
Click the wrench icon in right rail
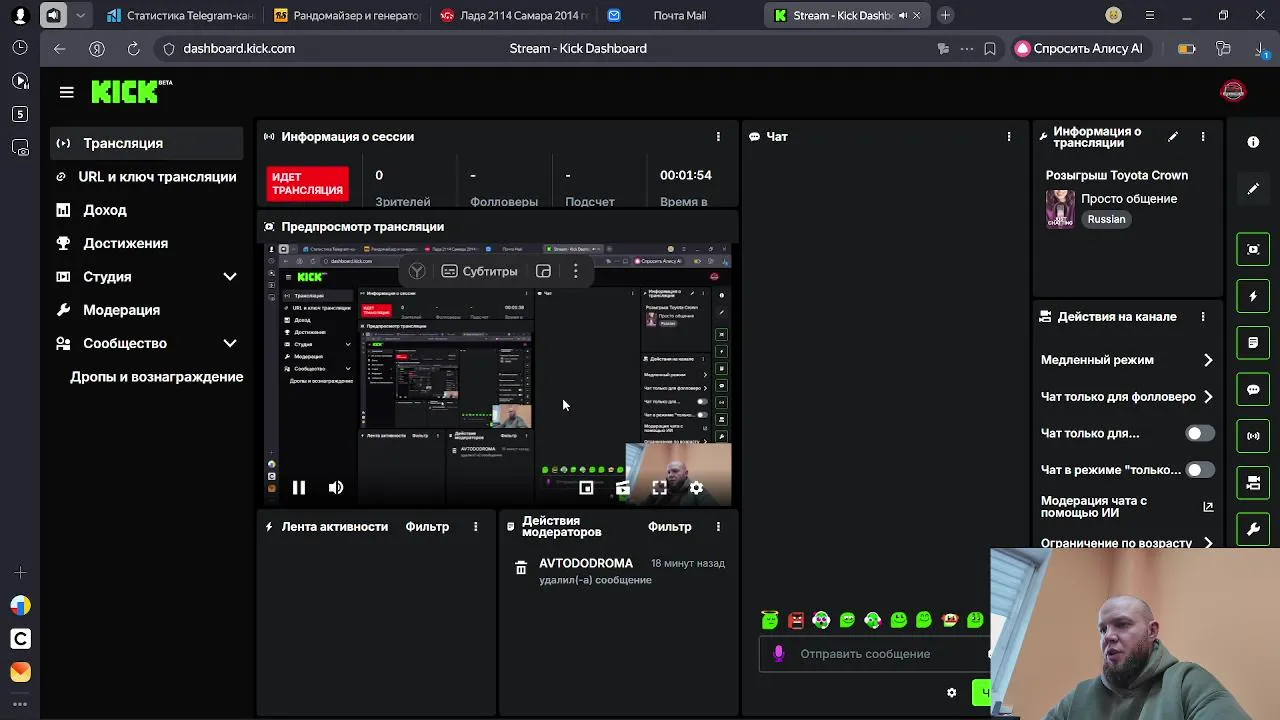click(1253, 529)
